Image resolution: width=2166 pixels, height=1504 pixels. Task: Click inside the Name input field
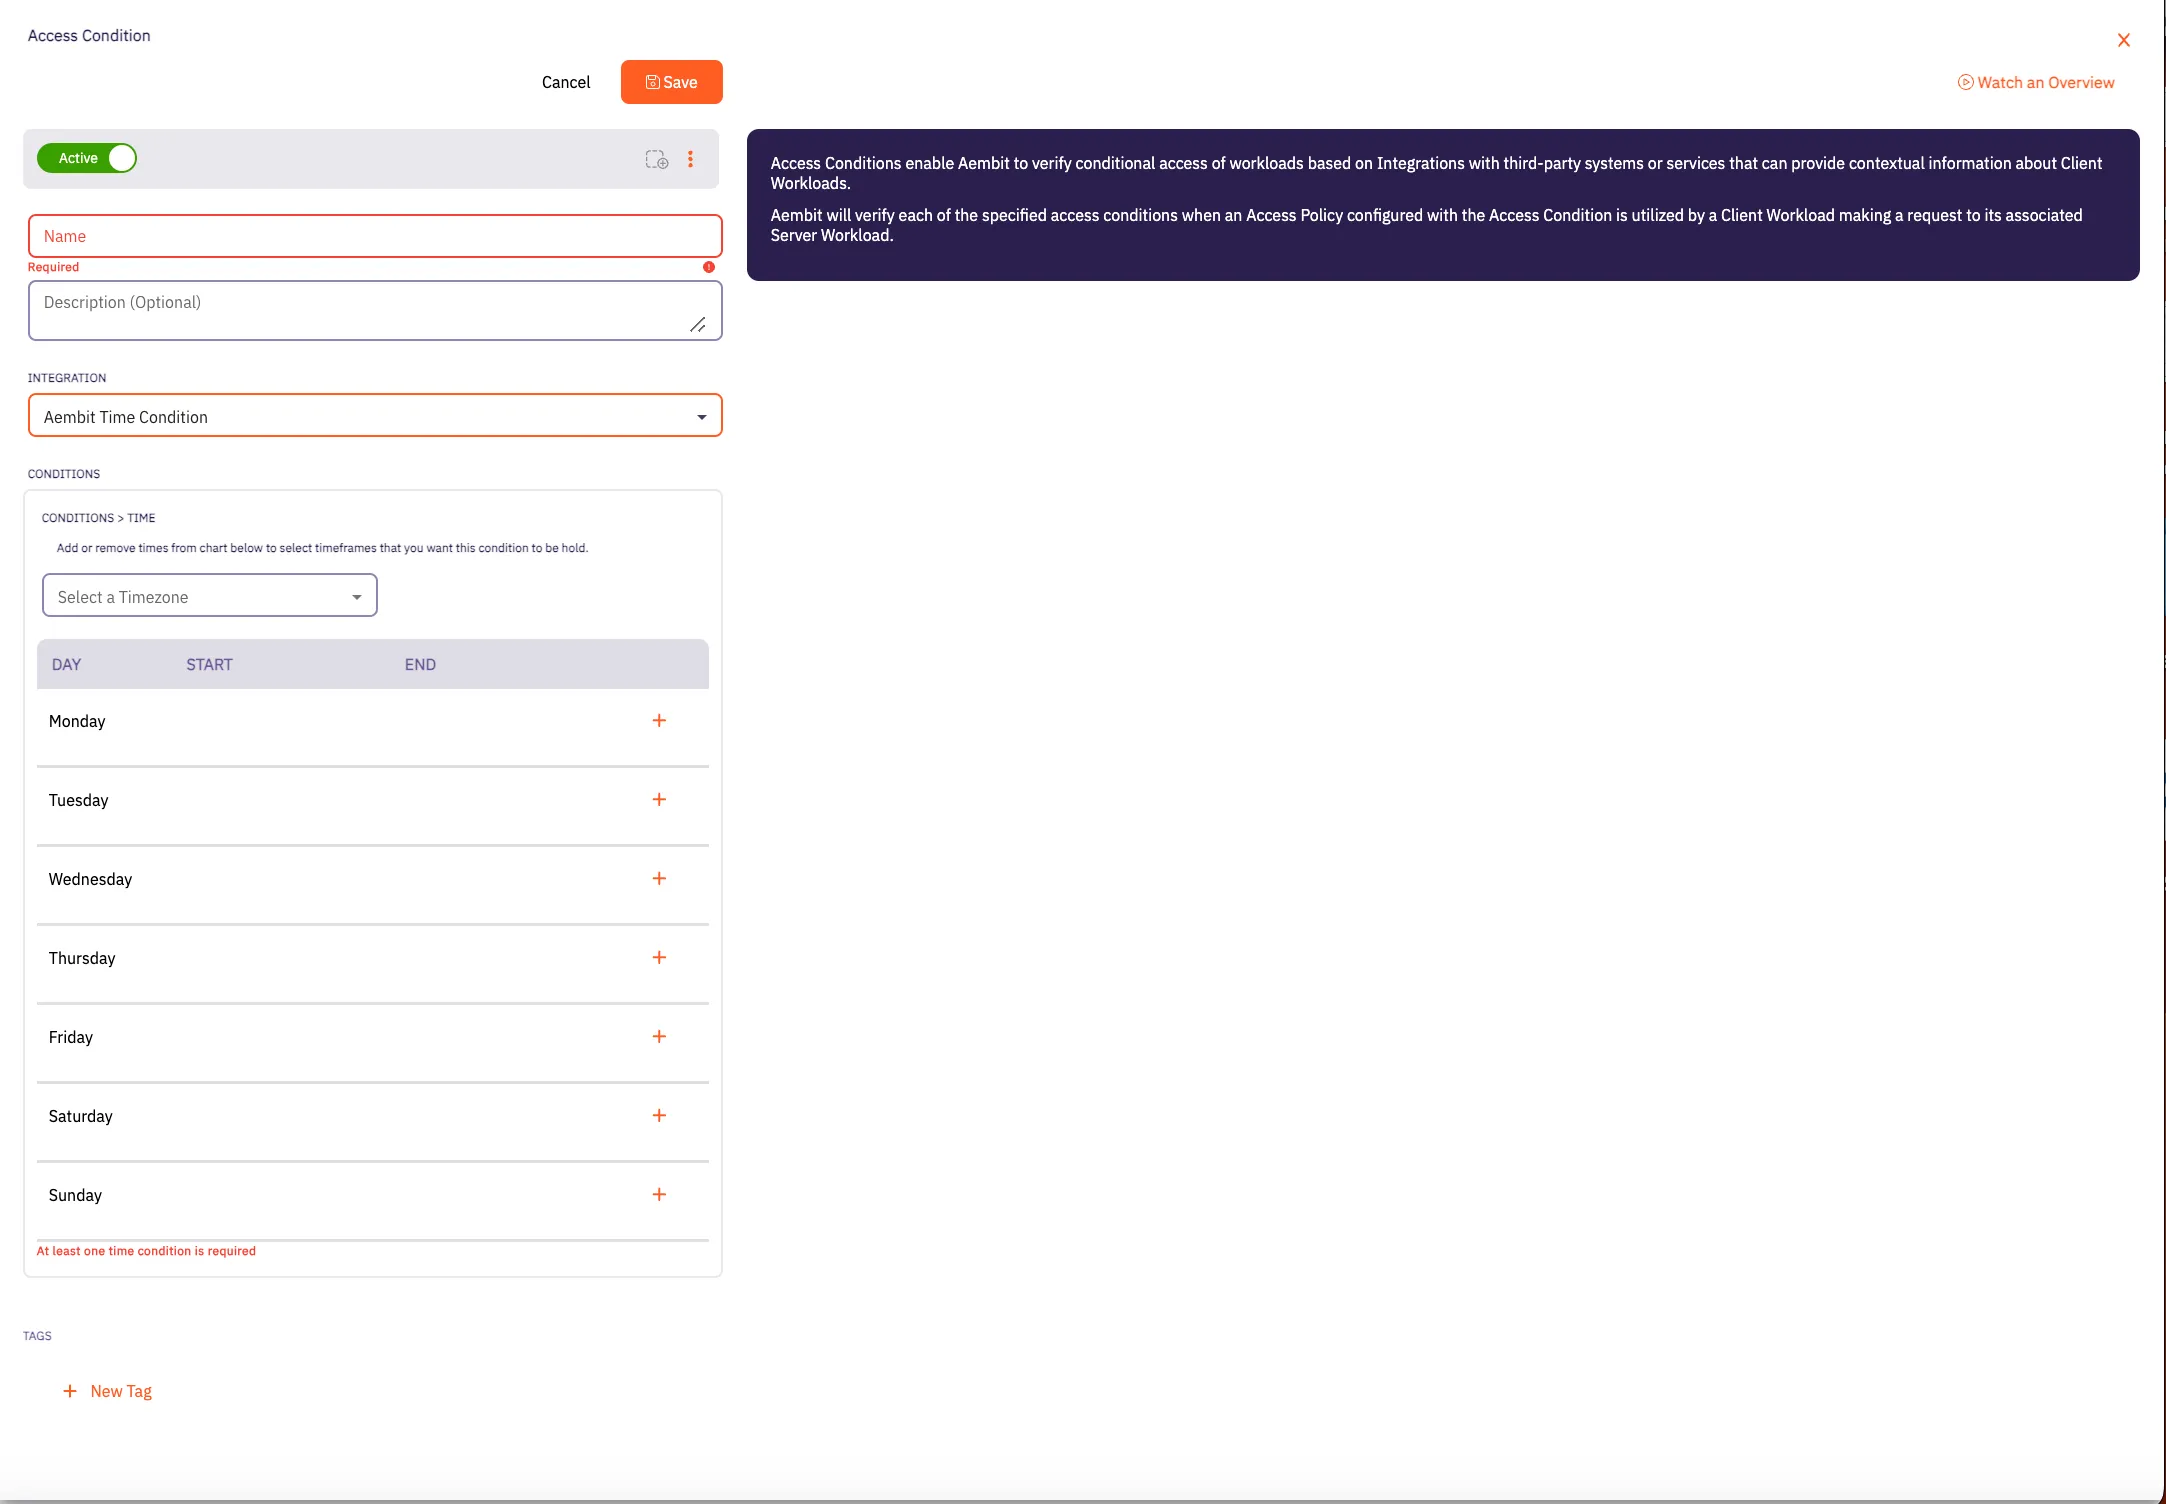pyautogui.click(x=375, y=236)
